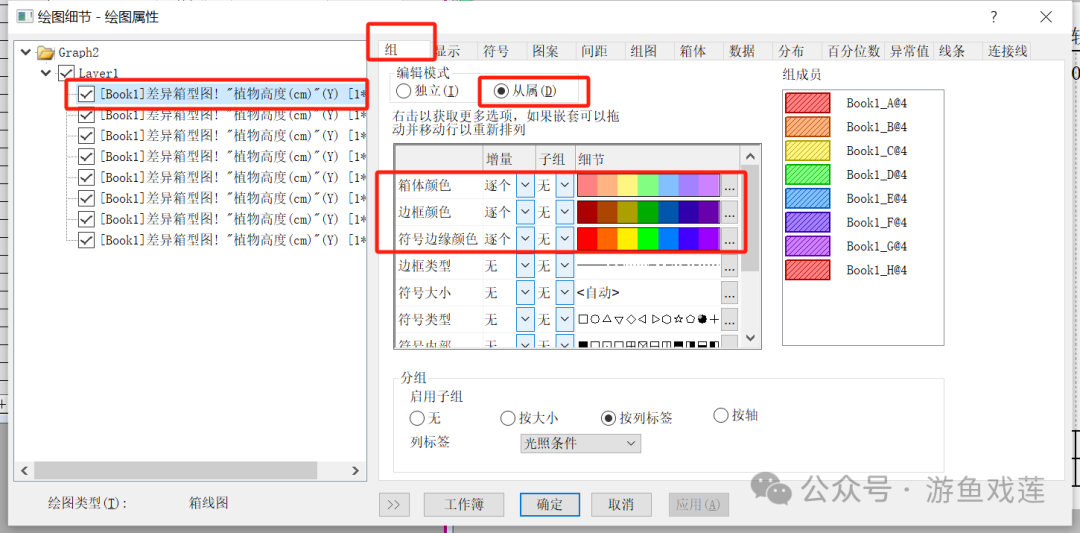The height and width of the screenshot is (533, 1080).
Task: Switch to the 分布 tab
Action: (x=790, y=51)
